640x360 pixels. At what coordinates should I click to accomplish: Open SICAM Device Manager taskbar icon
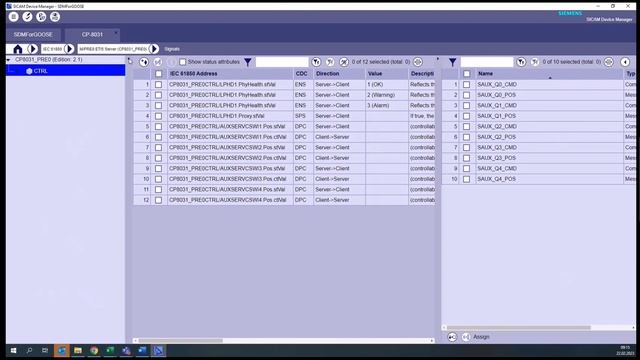tap(158, 351)
